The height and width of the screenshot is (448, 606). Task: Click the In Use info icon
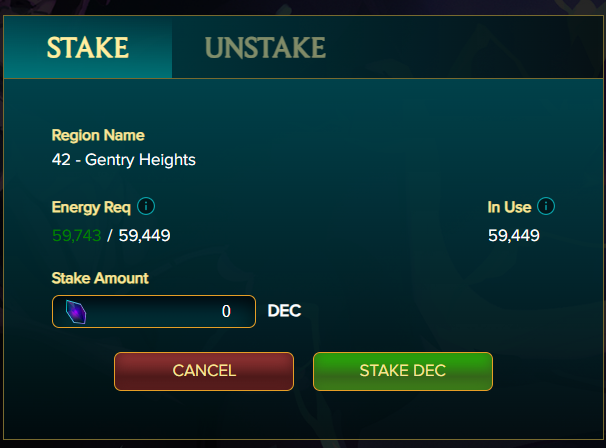546,206
